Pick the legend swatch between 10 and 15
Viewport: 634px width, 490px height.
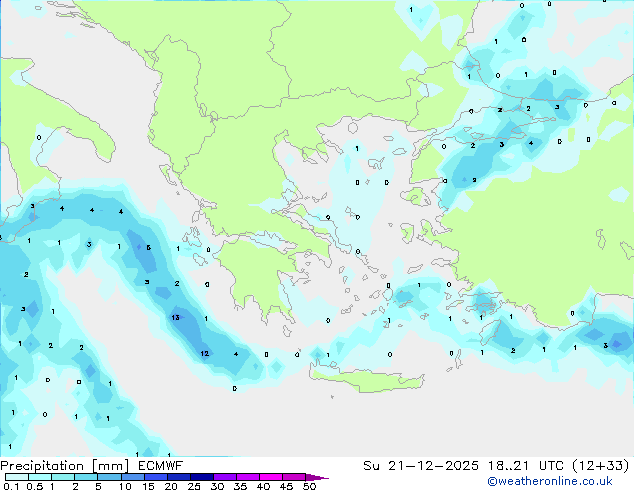pyautogui.click(x=132, y=477)
